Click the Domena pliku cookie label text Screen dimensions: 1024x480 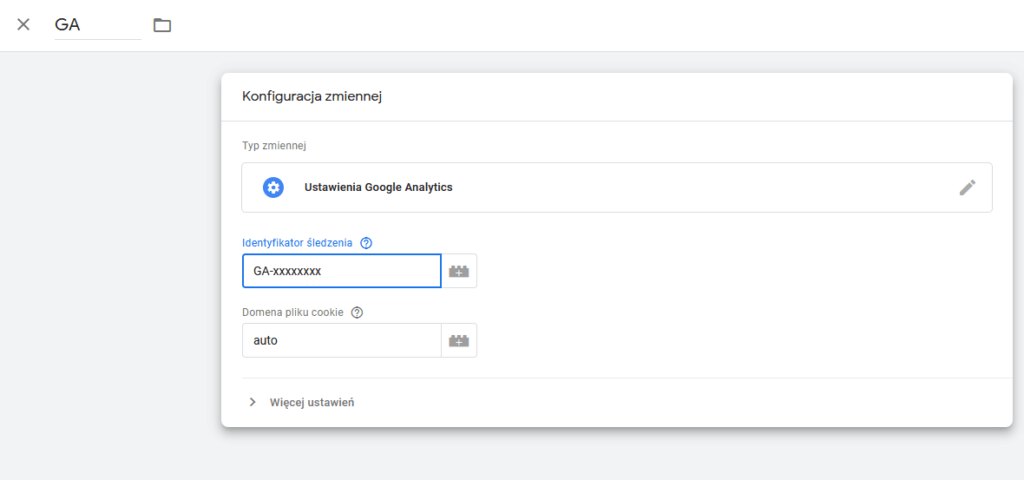point(293,312)
